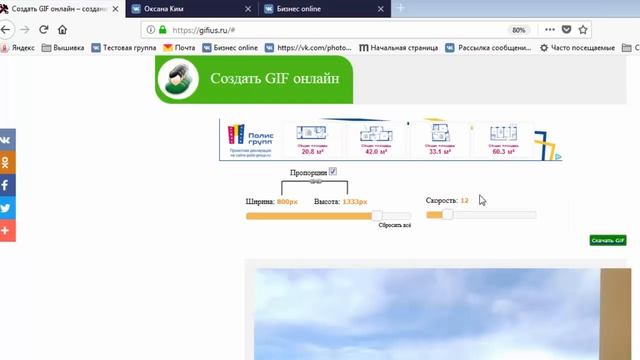640x360 pixels.
Task: Select the Создать GIF онлайн tab
Action: pyautogui.click(x=61, y=9)
